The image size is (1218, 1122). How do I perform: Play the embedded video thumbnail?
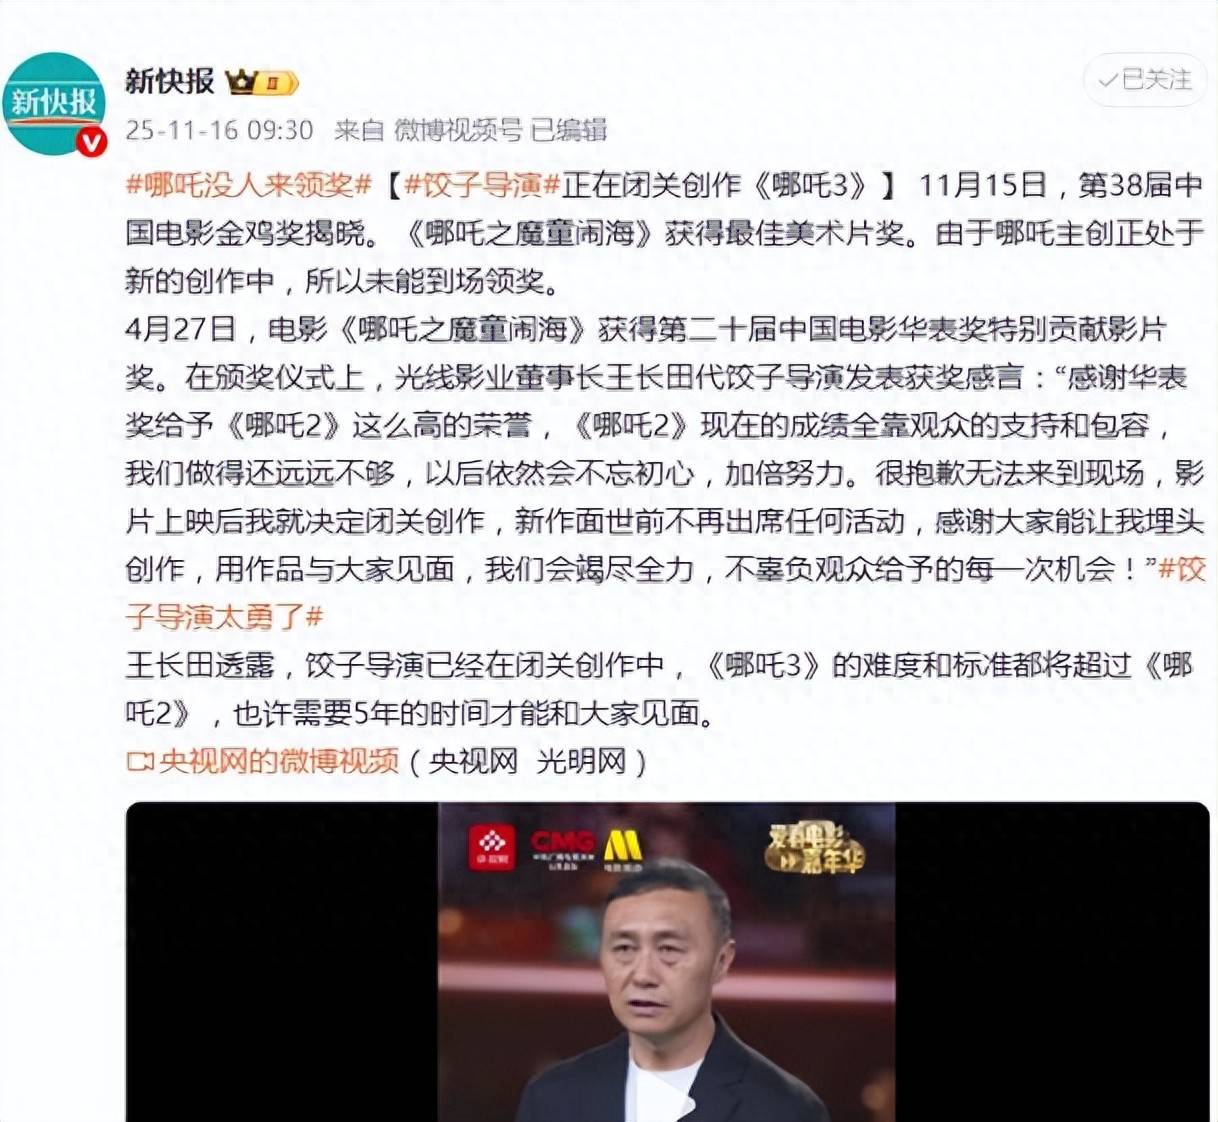pos(667,962)
